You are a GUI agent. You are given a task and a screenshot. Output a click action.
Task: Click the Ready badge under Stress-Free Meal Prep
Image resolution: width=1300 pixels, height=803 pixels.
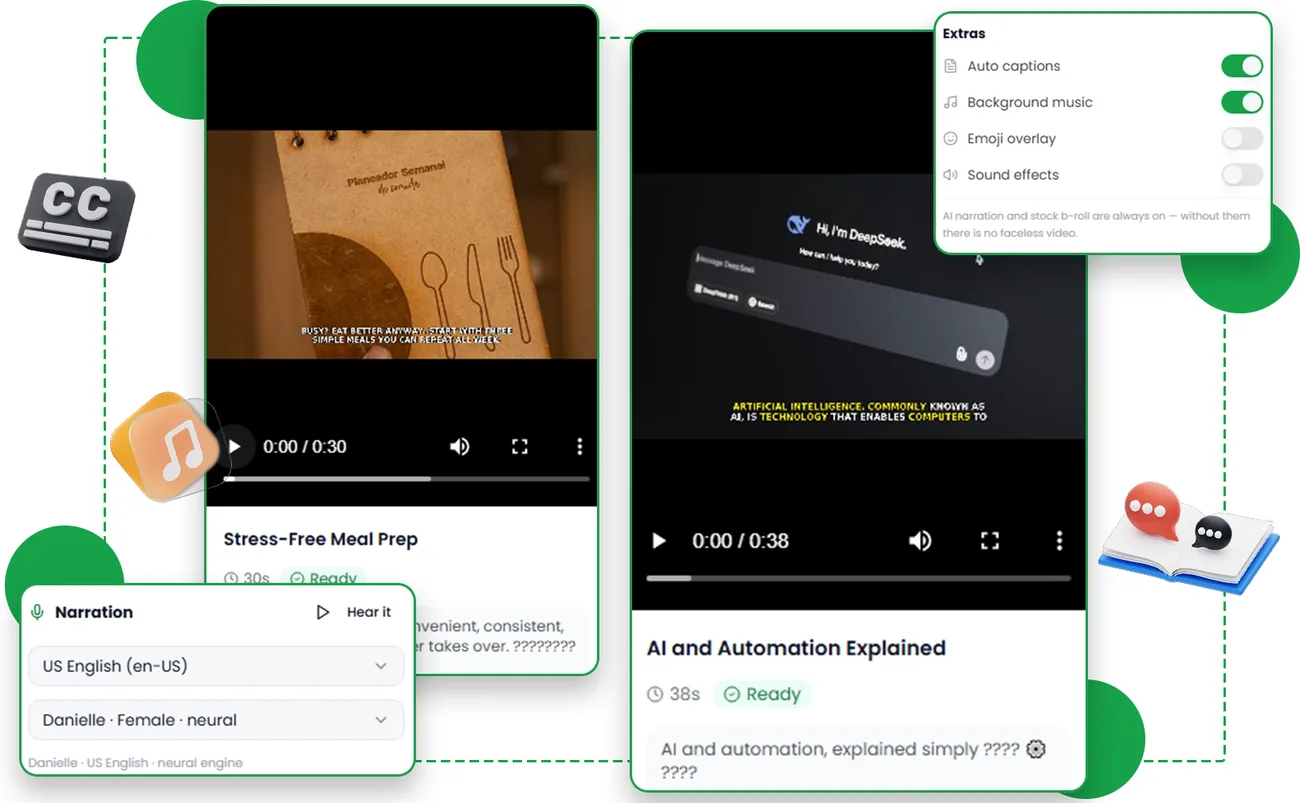tap(323, 578)
